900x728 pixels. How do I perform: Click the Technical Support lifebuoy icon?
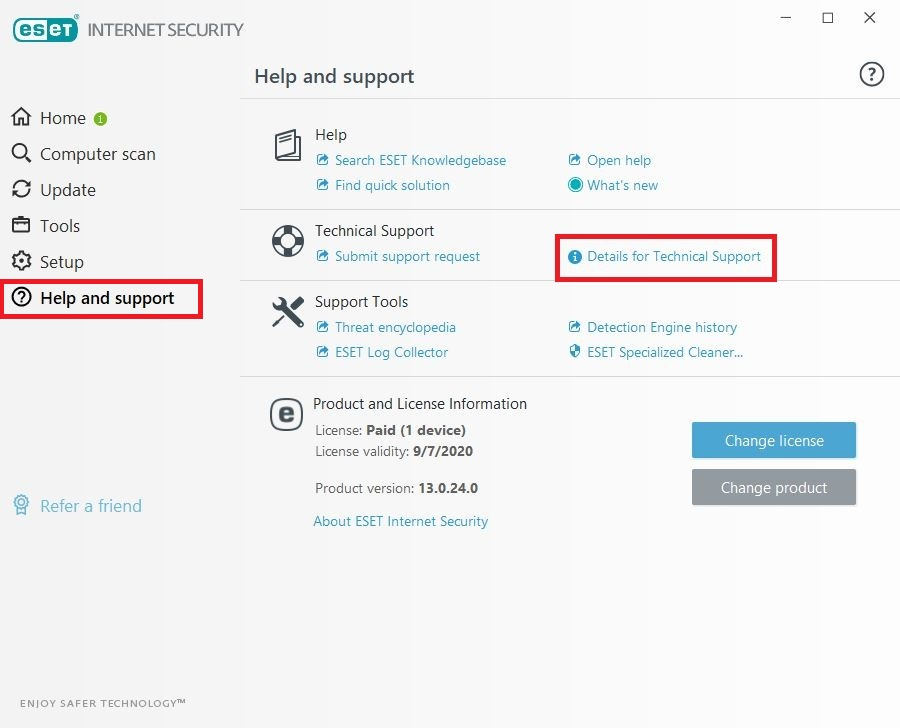288,241
